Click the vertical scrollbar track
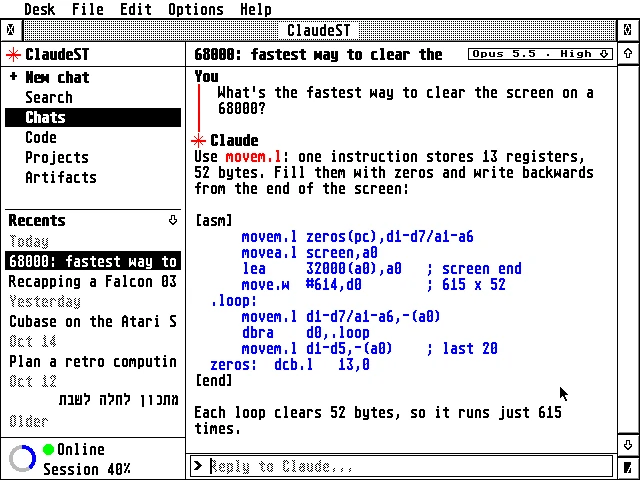Screen dimensions: 640x480 click(x=628, y=249)
